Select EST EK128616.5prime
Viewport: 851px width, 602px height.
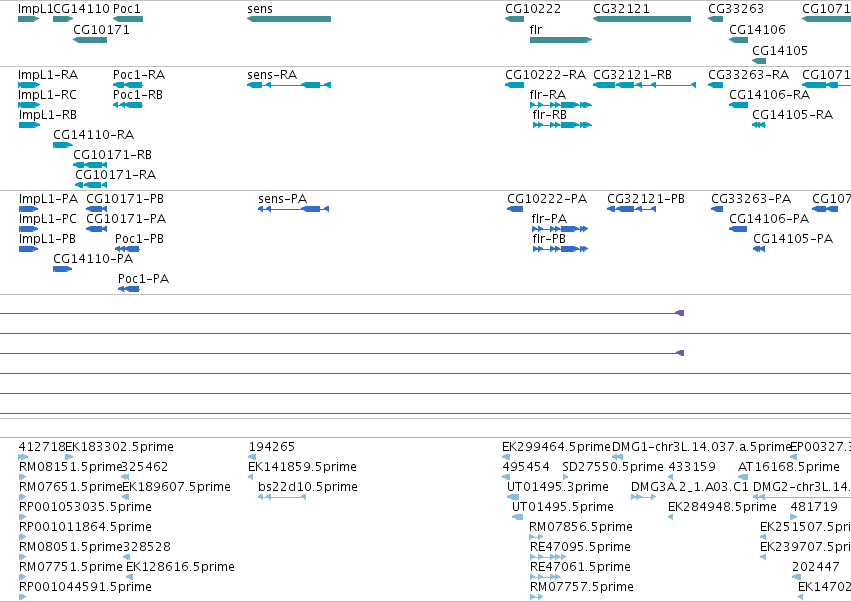180,567
